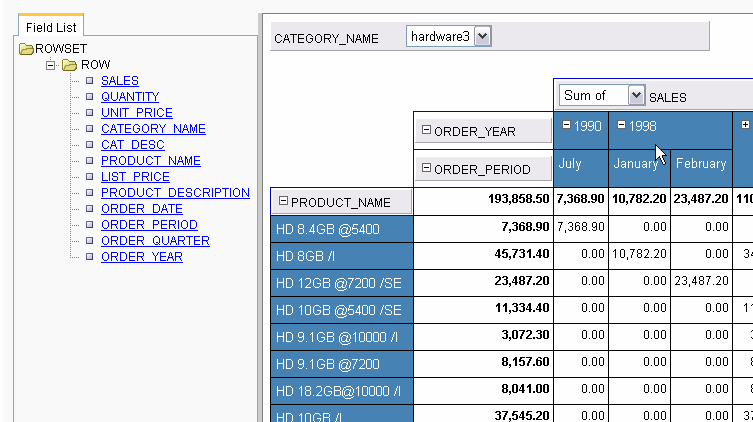Screen dimensions: 753x422
Task: Click the square icon beside ORDER_DATE field
Action: [x=89, y=208]
